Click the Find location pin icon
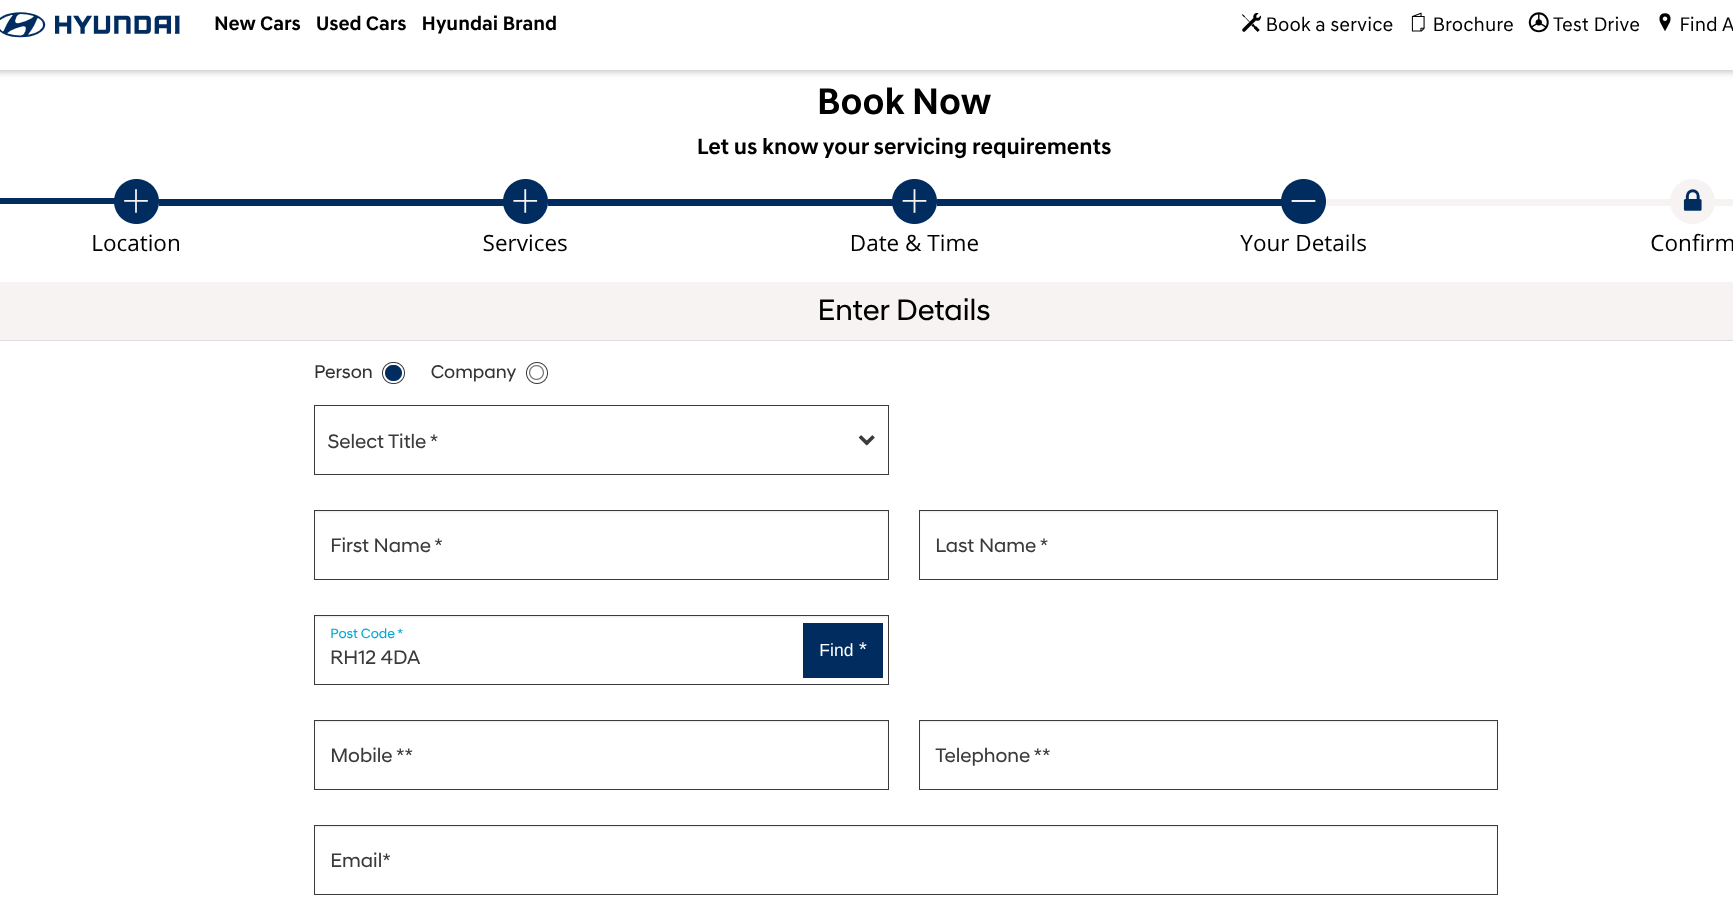Screen dimensions: 1733x908 coord(1665,22)
